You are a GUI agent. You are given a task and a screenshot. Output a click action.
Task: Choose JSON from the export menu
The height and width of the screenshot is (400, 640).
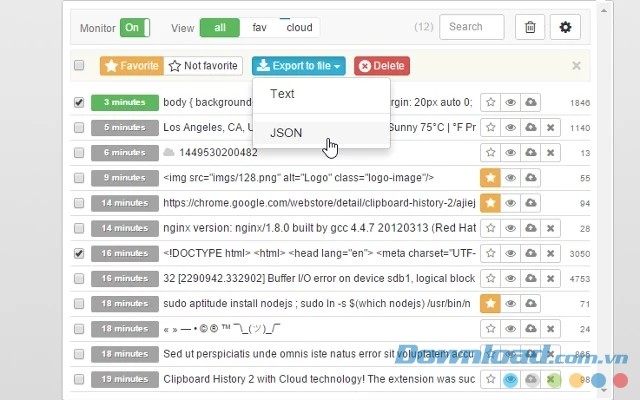[x=286, y=132]
